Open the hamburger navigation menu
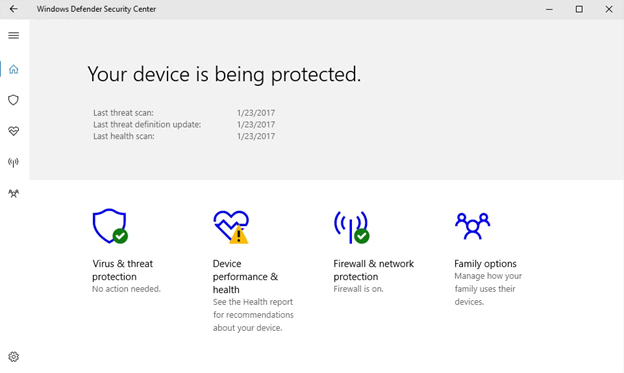Viewport: 624px width, 373px height. (14, 35)
